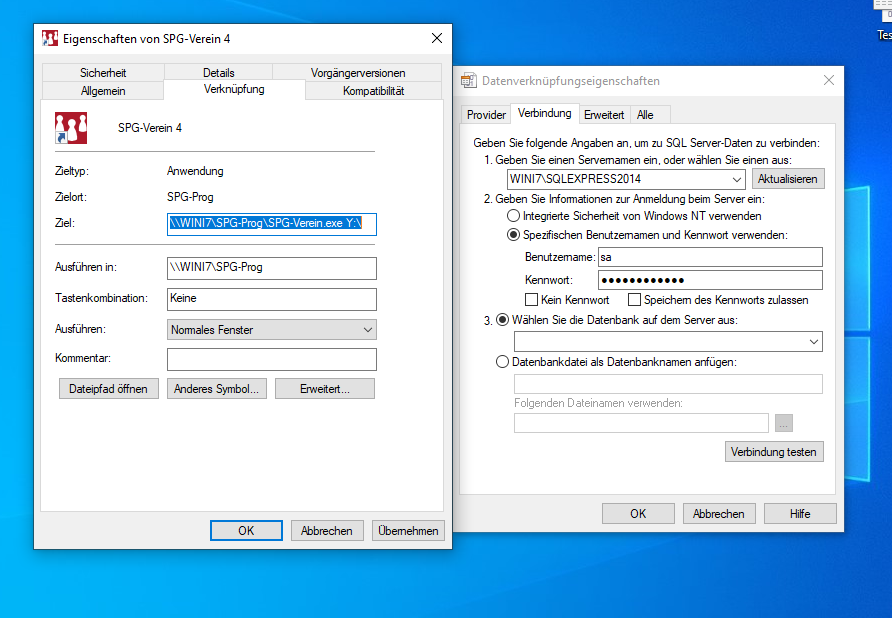892x618 pixels.
Task: Click the Eigenschaften dialog title bar icon
Action: [x=50, y=38]
